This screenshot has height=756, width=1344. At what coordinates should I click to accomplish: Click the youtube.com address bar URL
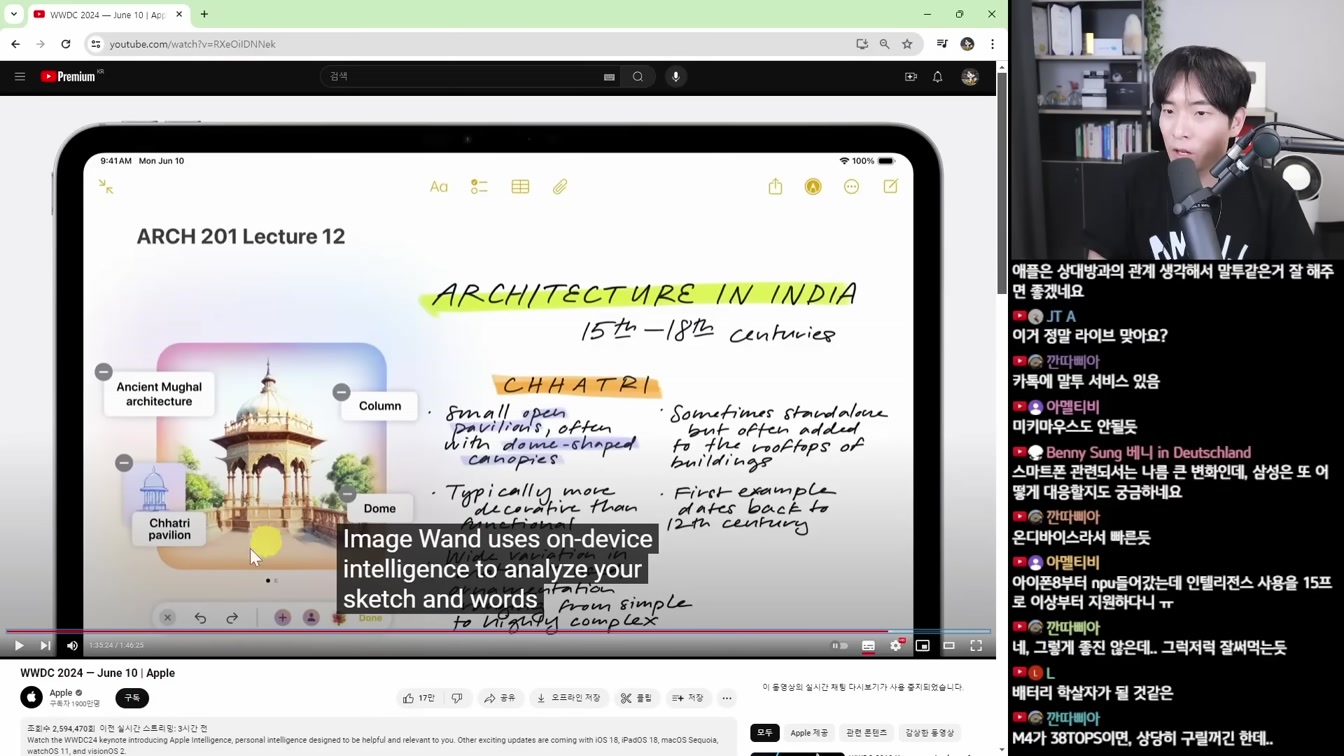point(193,44)
